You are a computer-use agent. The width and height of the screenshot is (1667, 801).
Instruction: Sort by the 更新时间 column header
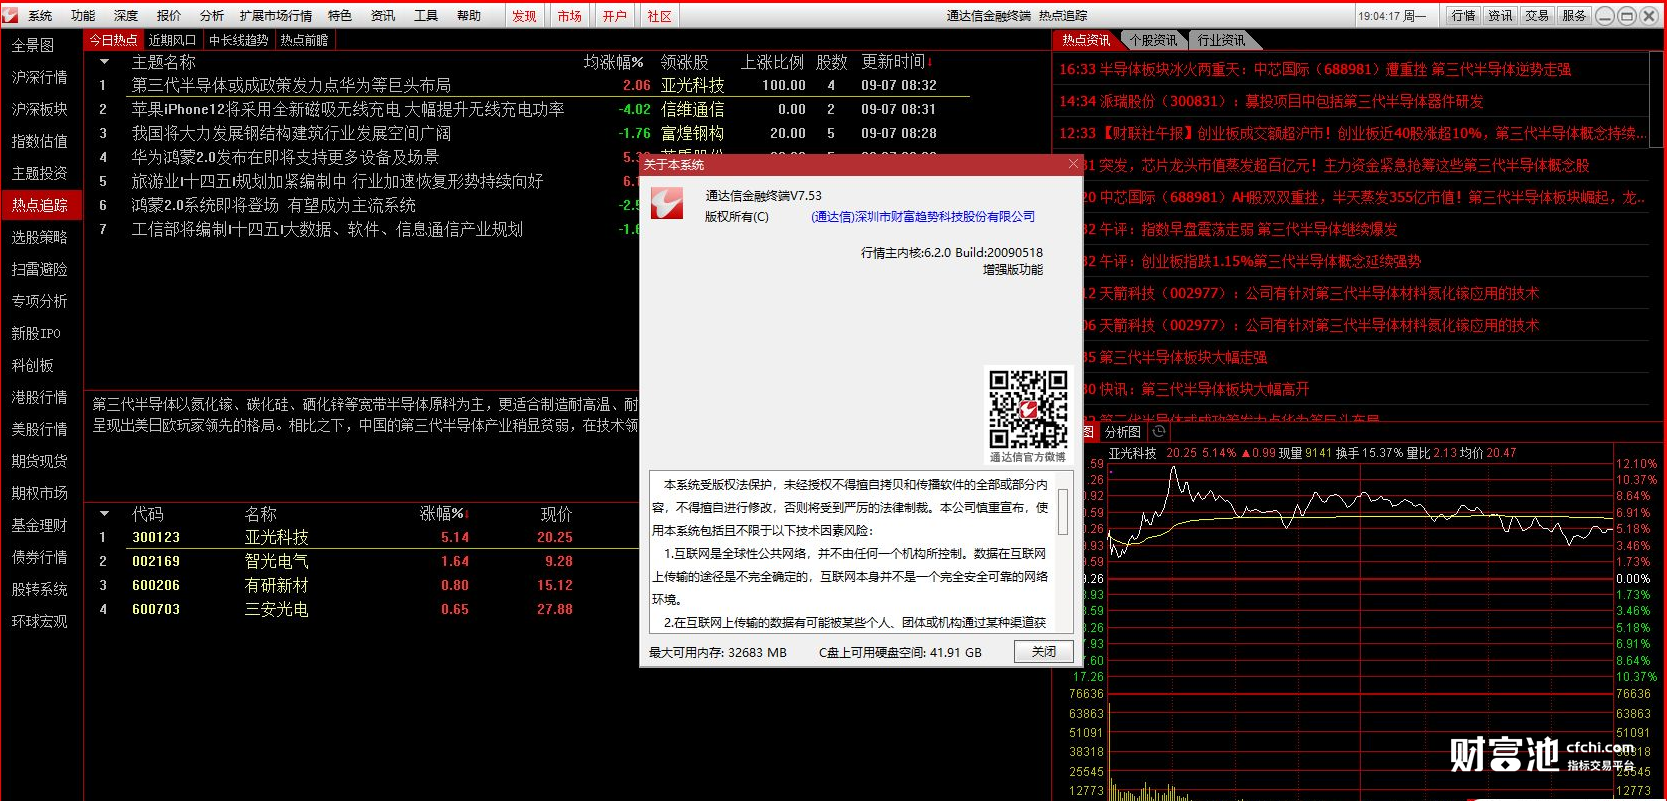(x=896, y=62)
